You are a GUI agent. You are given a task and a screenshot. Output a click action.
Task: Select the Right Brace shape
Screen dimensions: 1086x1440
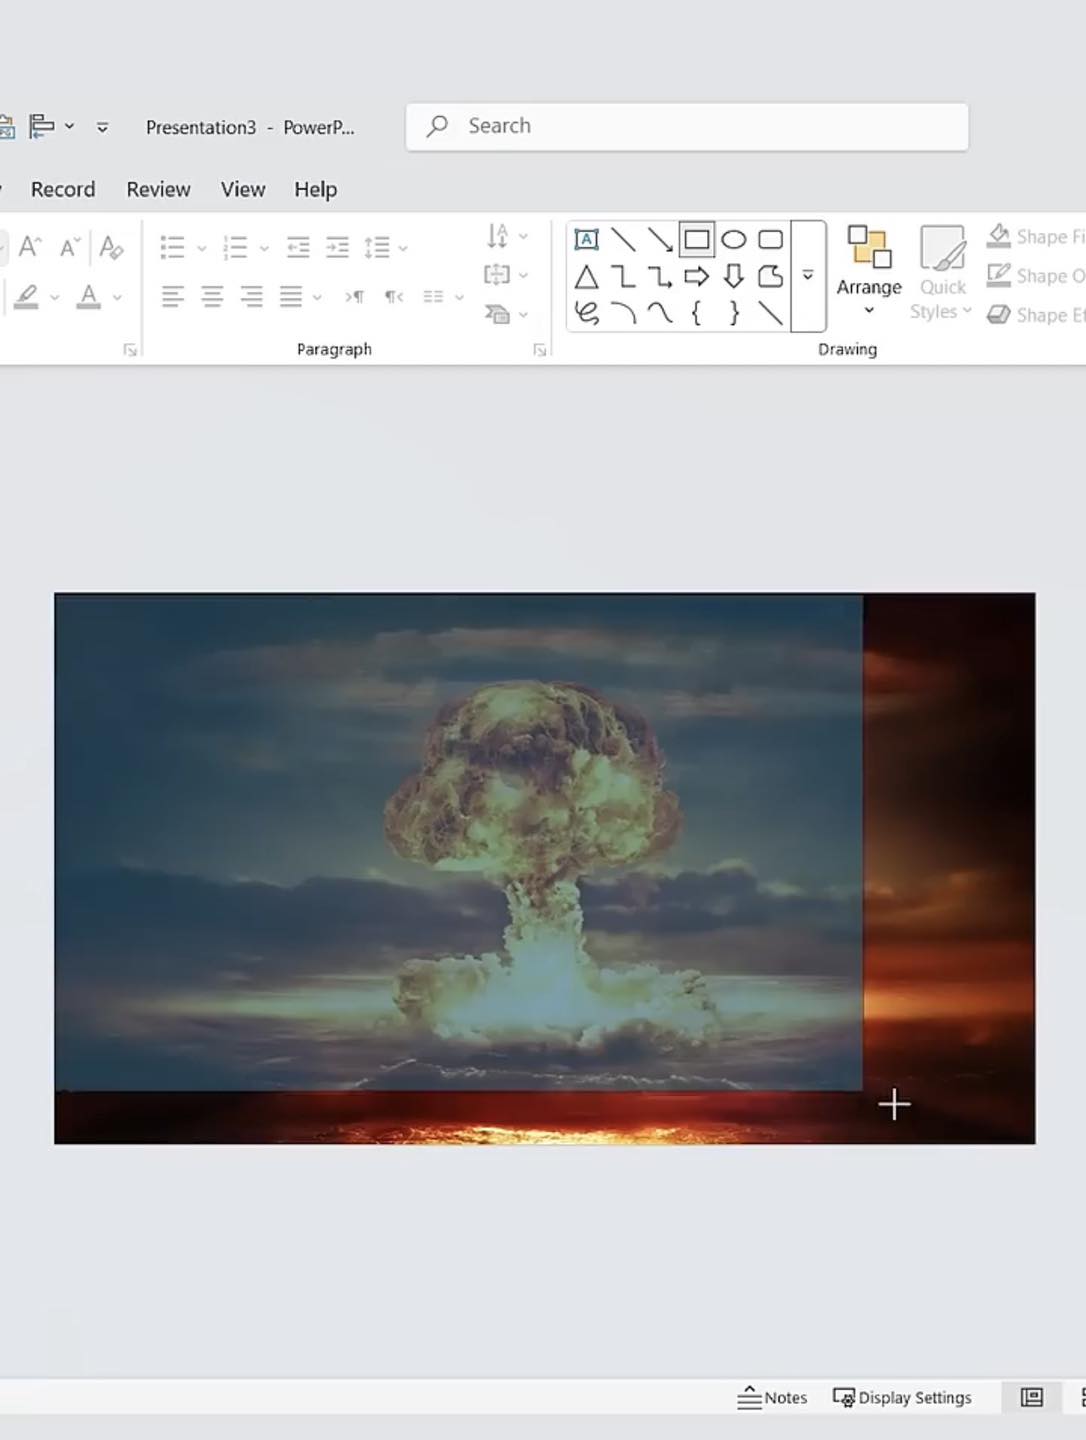734,313
